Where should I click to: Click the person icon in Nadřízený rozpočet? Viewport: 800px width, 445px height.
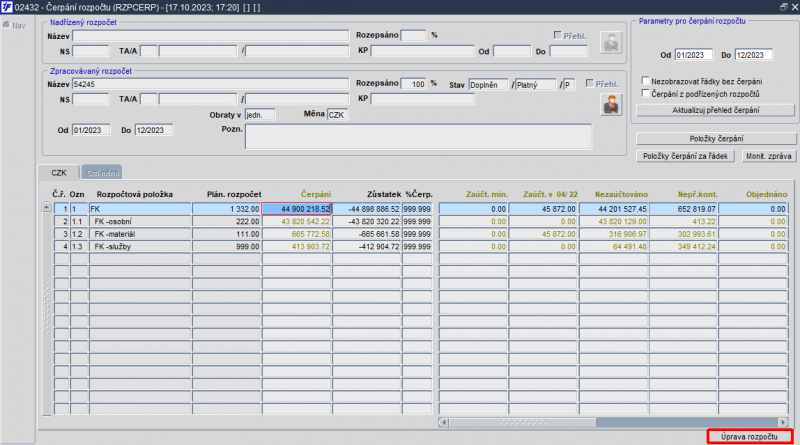click(611, 42)
